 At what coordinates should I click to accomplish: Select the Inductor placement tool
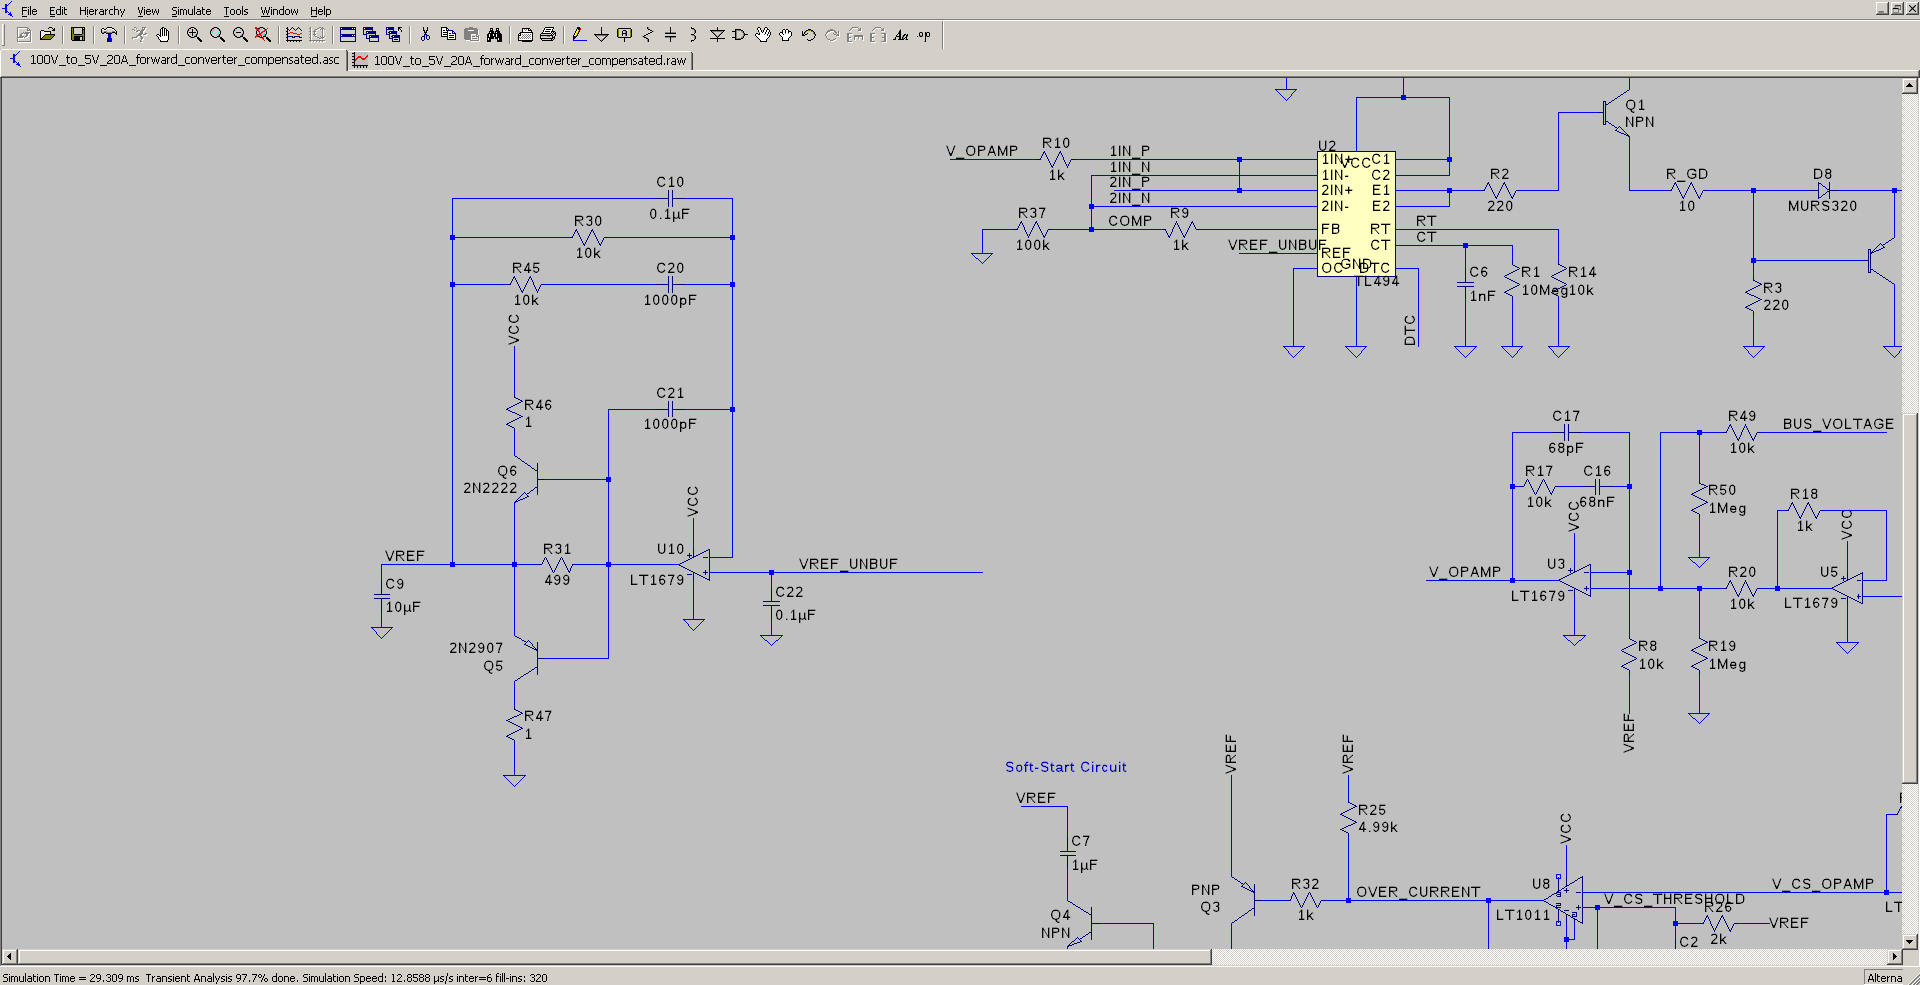click(x=694, y=35)
